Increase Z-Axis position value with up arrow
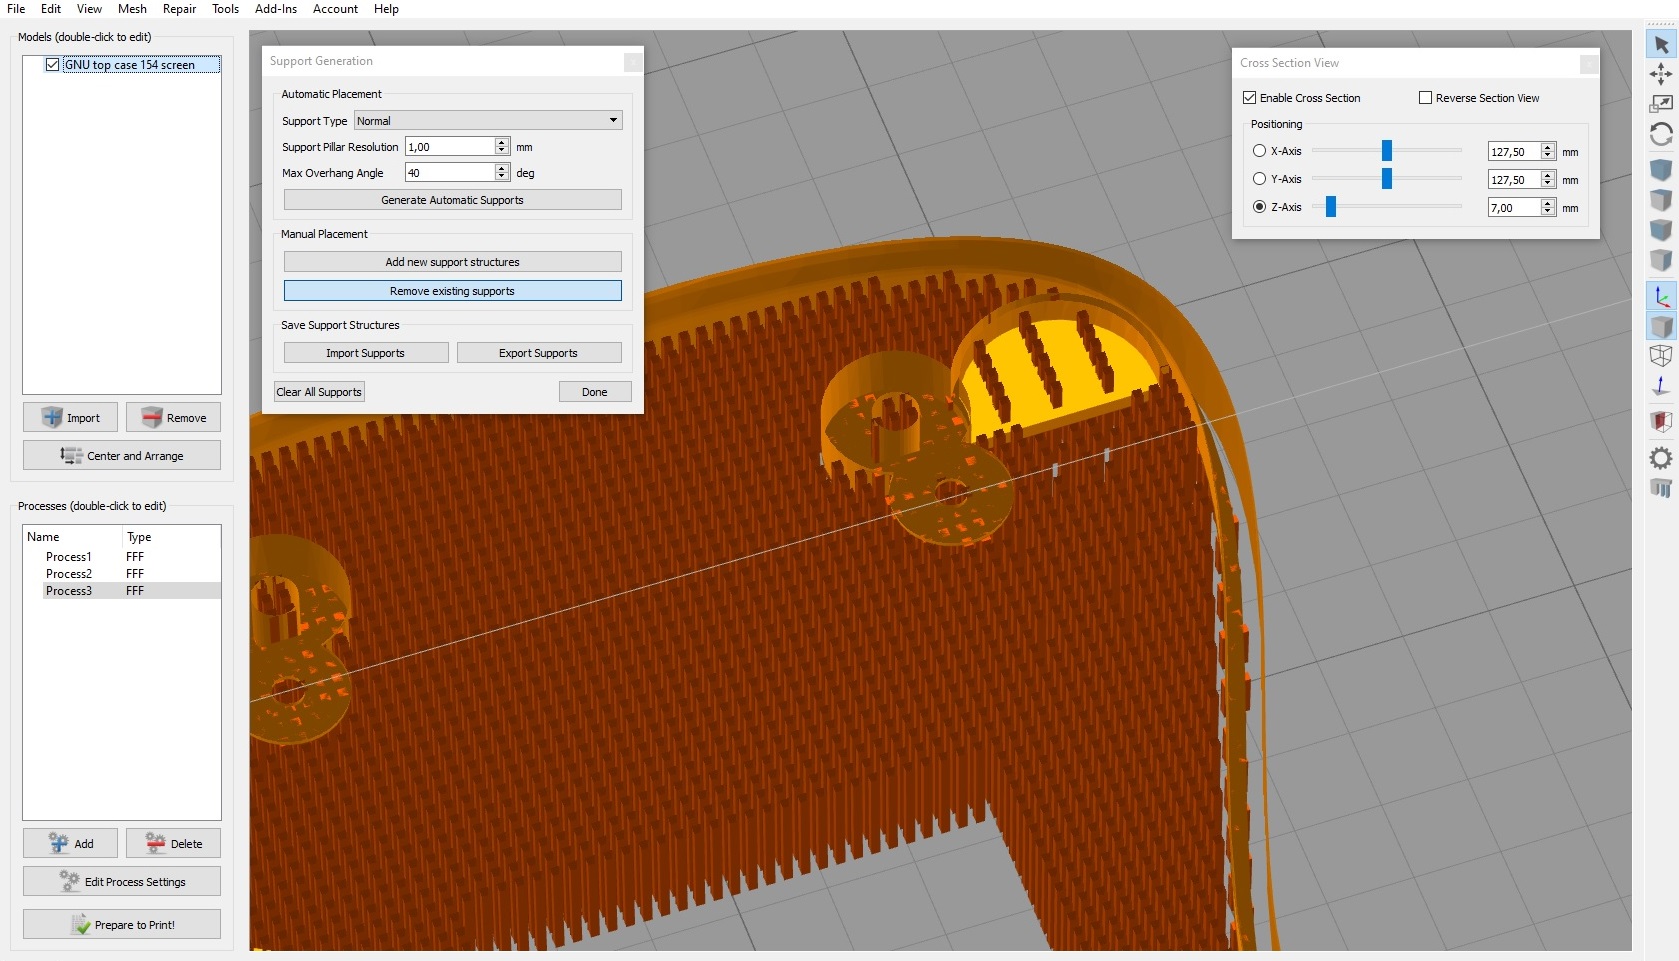The image size is (1679, 961). [1548, 203]
